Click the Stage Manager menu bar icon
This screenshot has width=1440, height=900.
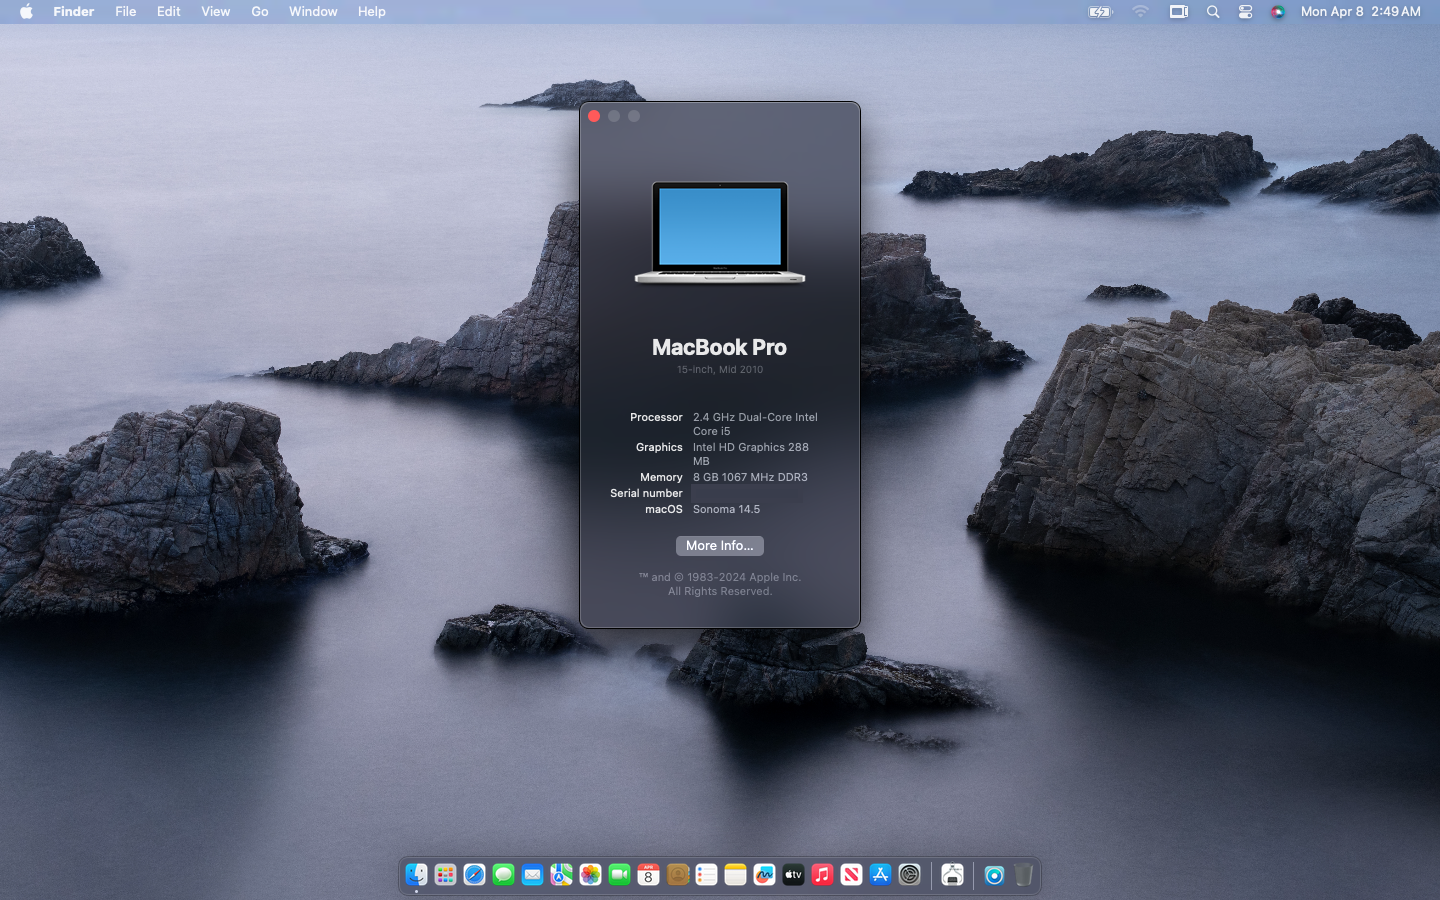click(1179, 12)
